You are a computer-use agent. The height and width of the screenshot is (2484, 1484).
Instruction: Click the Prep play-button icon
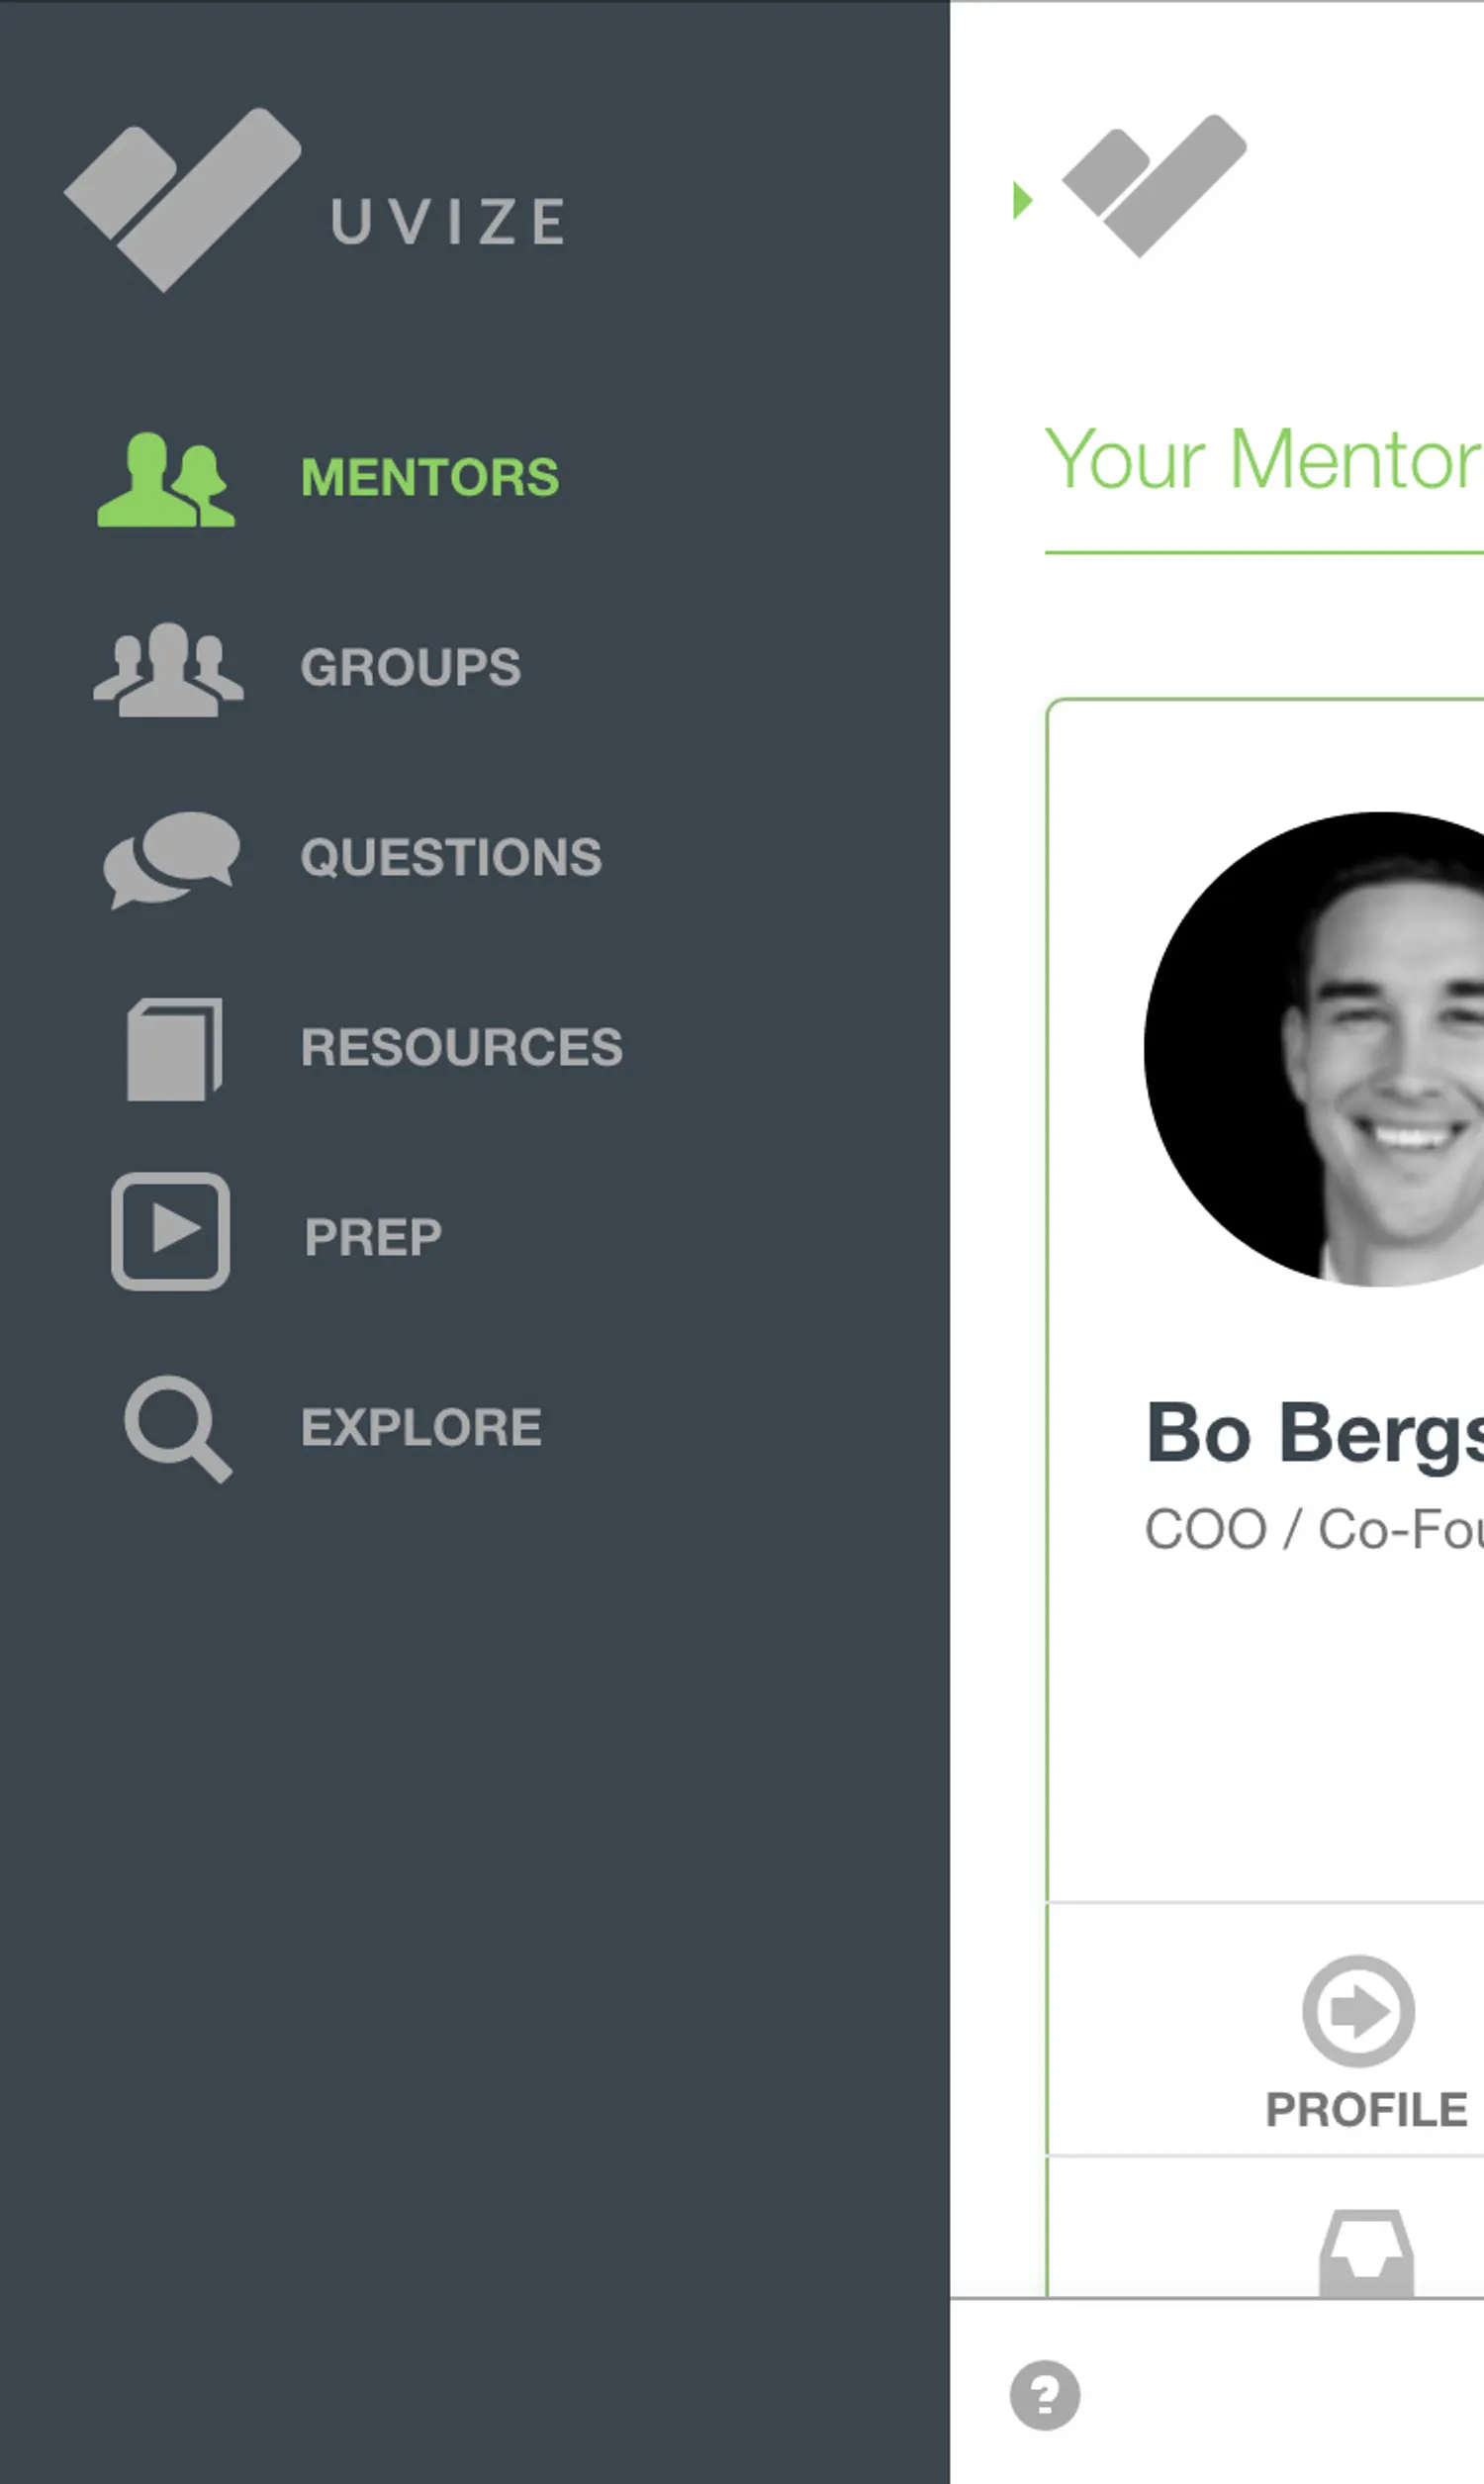pyautogui.click(x=170, y=1231)
